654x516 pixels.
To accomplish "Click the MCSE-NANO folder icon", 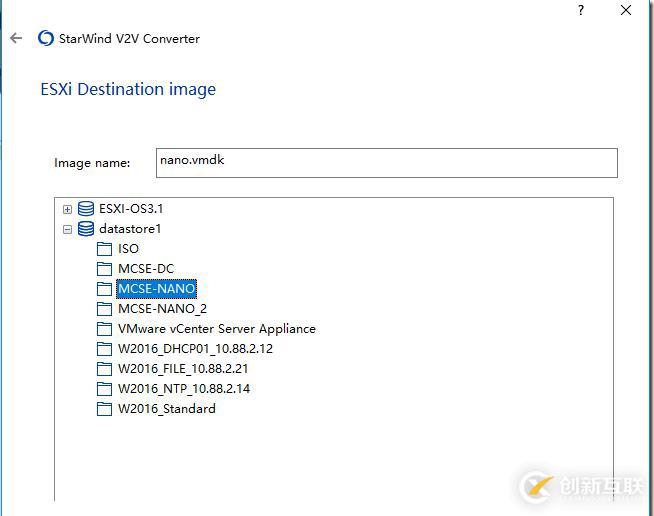I will (104, 289).
